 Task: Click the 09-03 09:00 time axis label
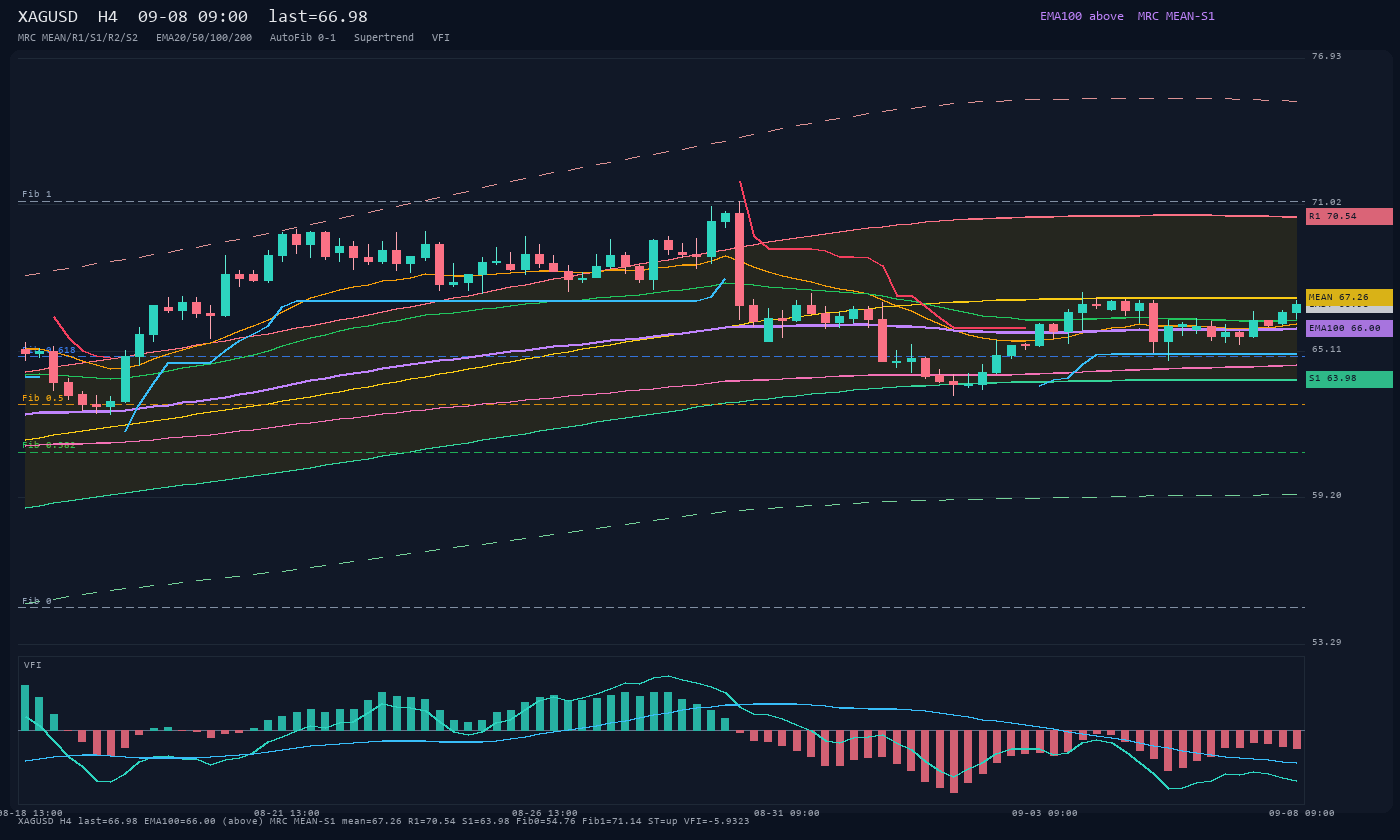(x=1045, y=813)
